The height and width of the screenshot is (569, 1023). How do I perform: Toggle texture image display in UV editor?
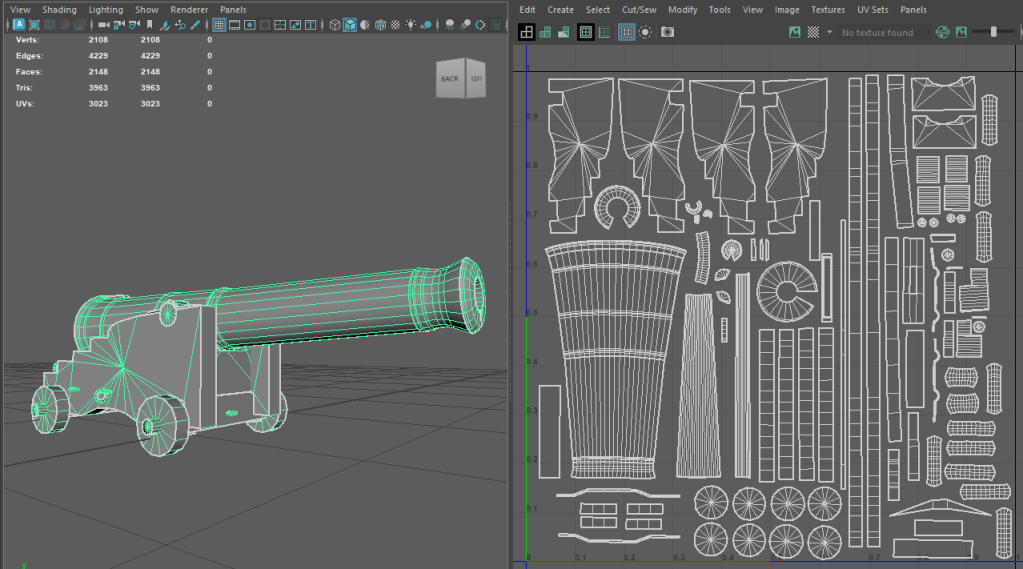(x=795, y=32)
